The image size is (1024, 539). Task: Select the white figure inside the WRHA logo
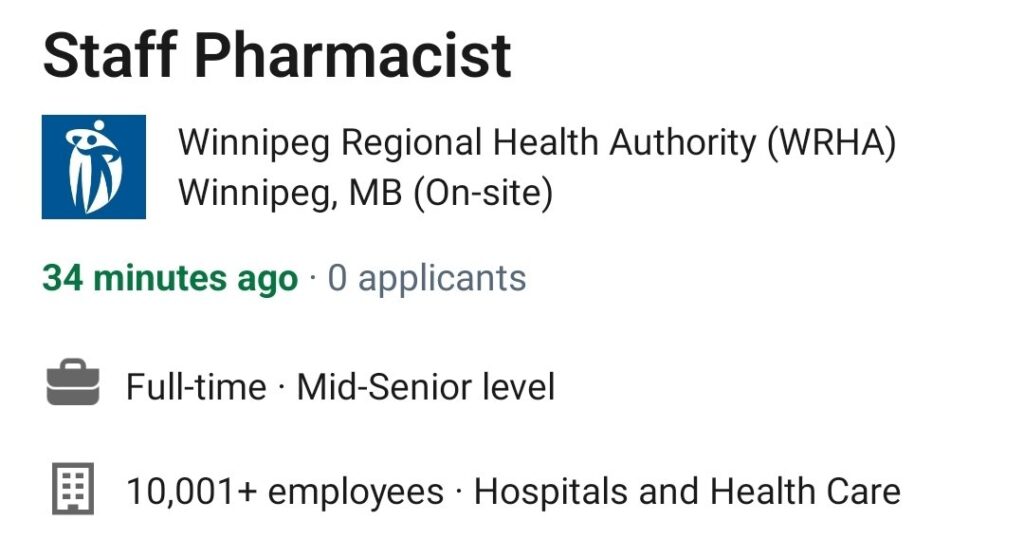click(93, 167)
